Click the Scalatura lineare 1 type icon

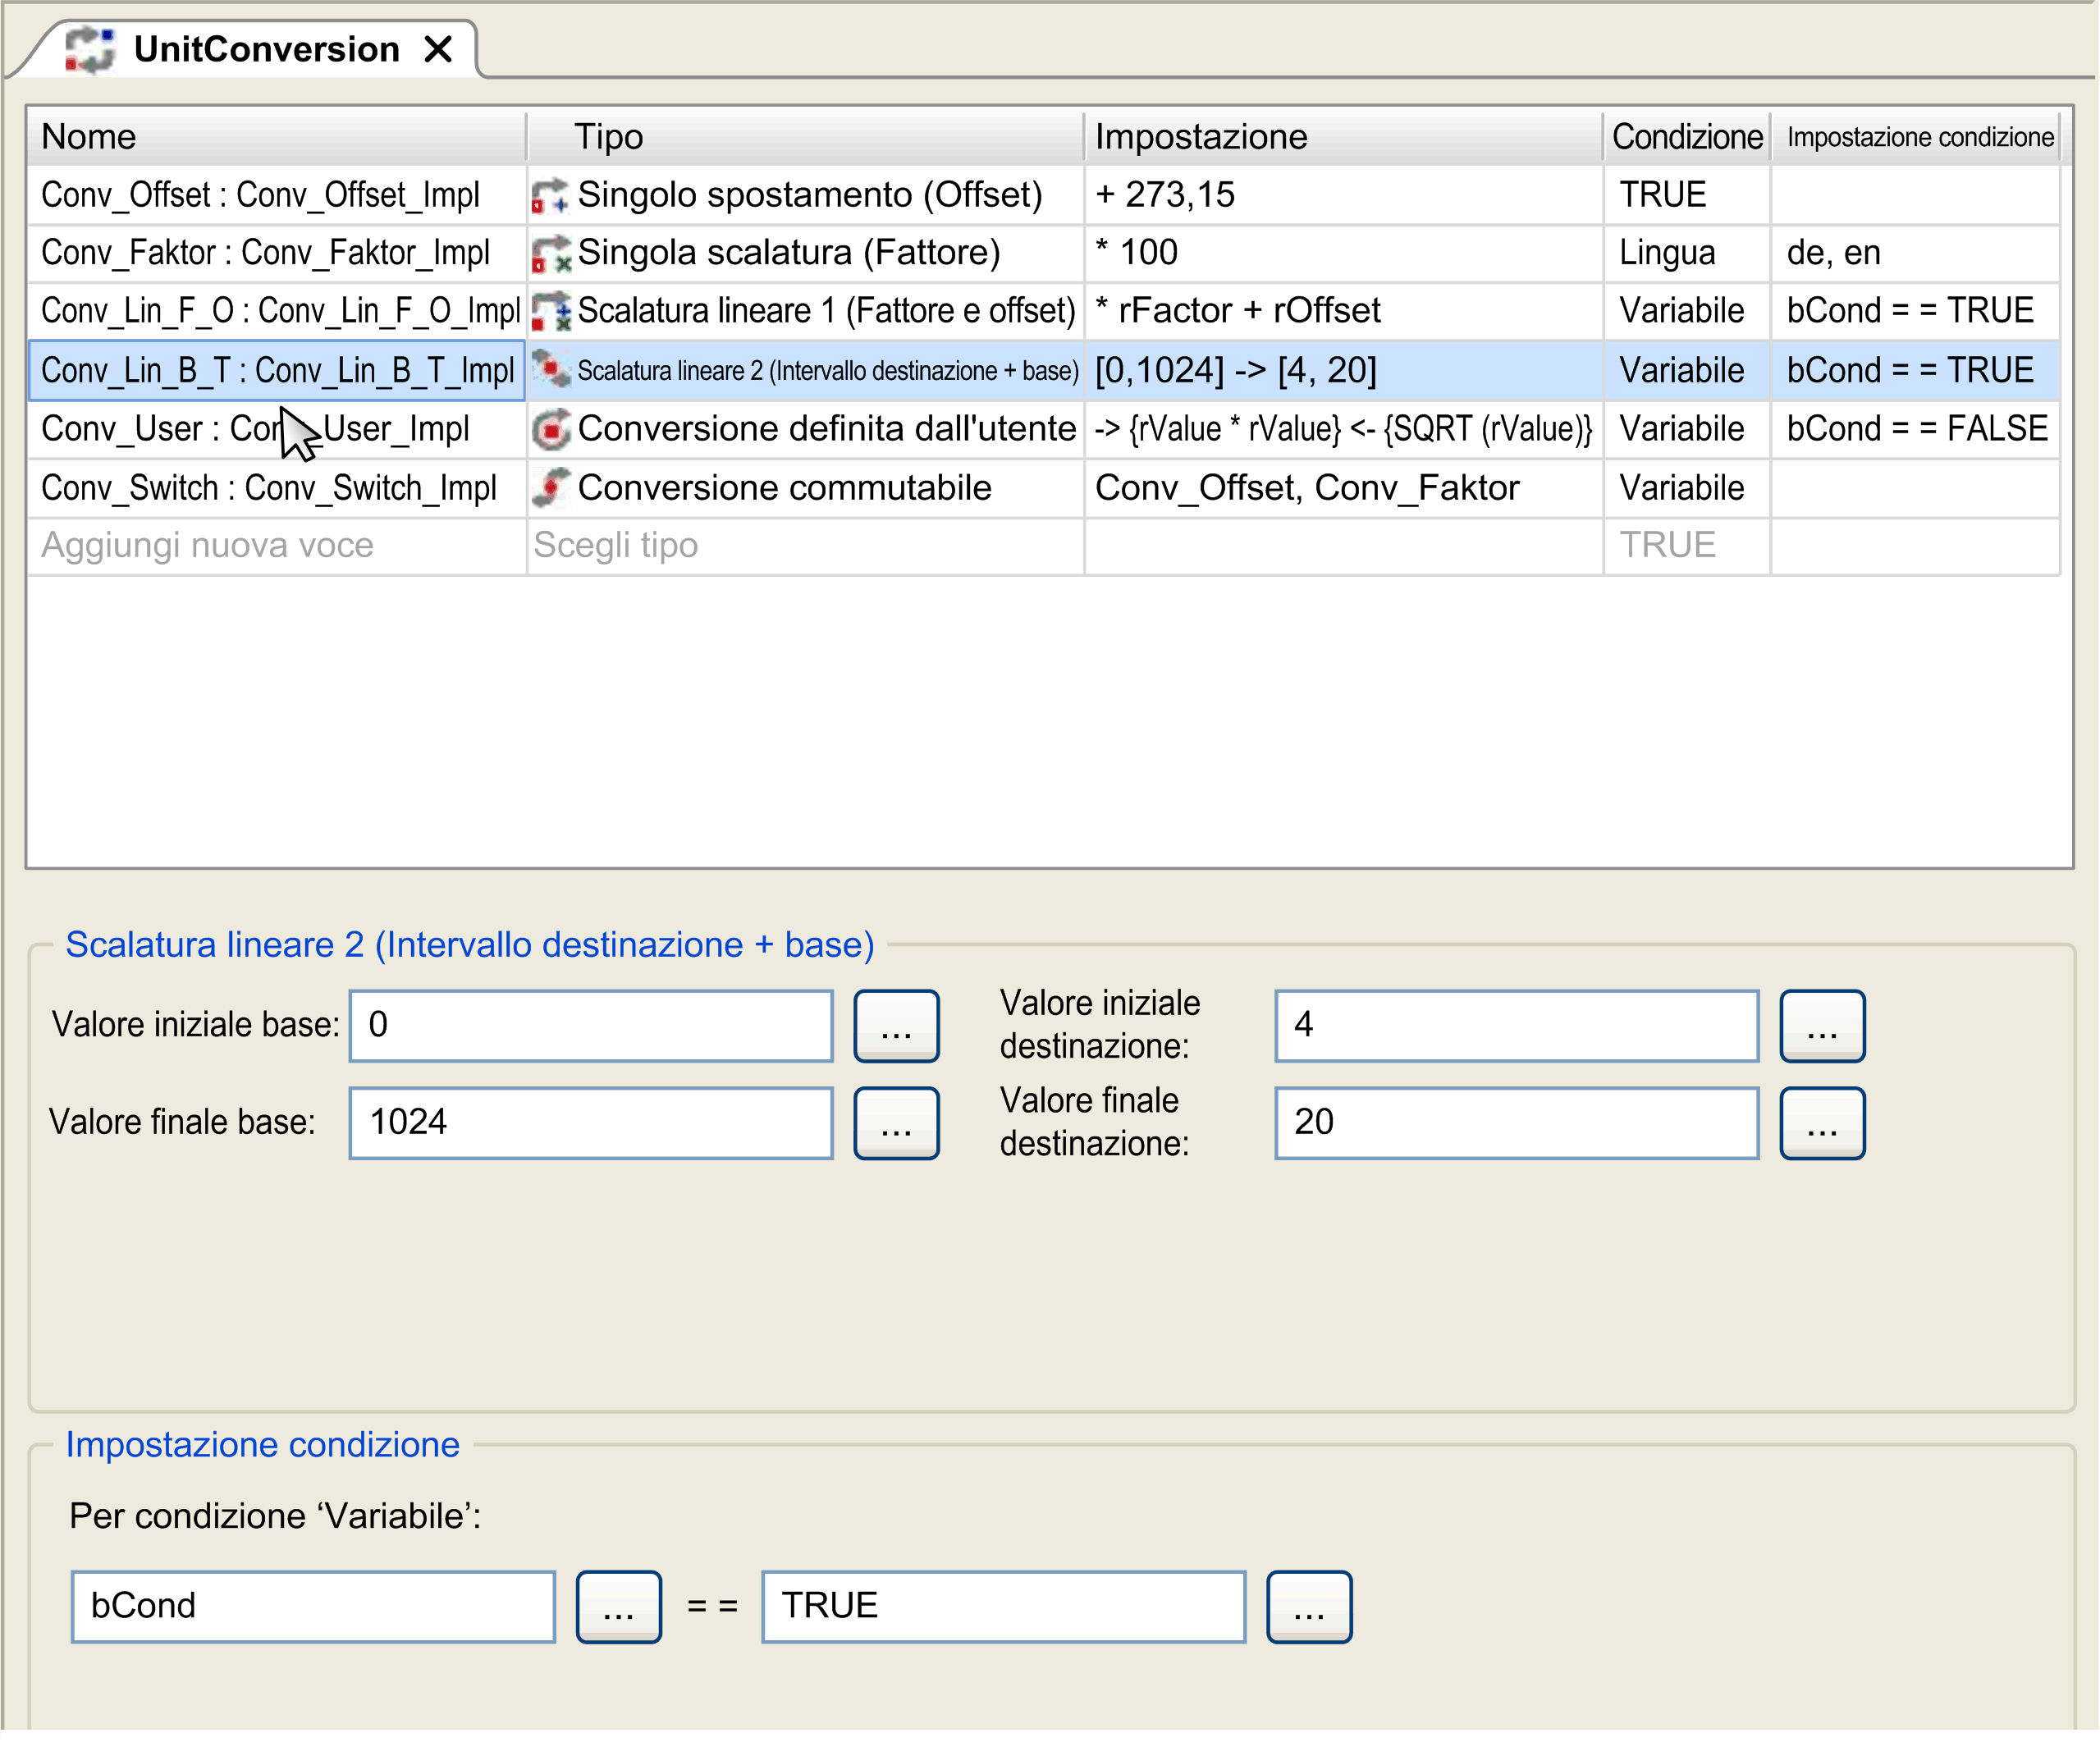pyautogui.click(x=551, y=311)
